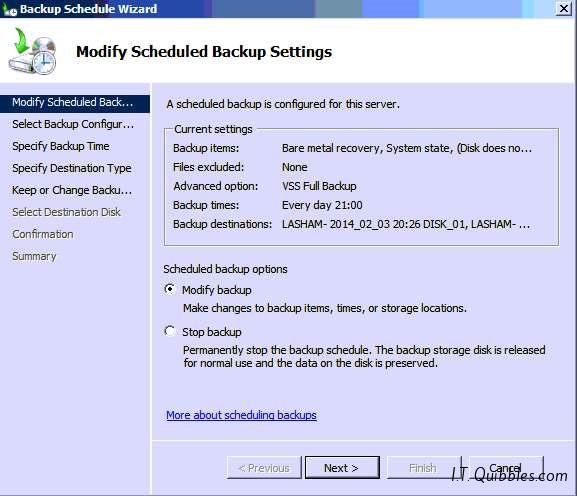This screenshot has width=577, height=496.
Task: Click the Cancel button
Action: [x=506, y=468]
